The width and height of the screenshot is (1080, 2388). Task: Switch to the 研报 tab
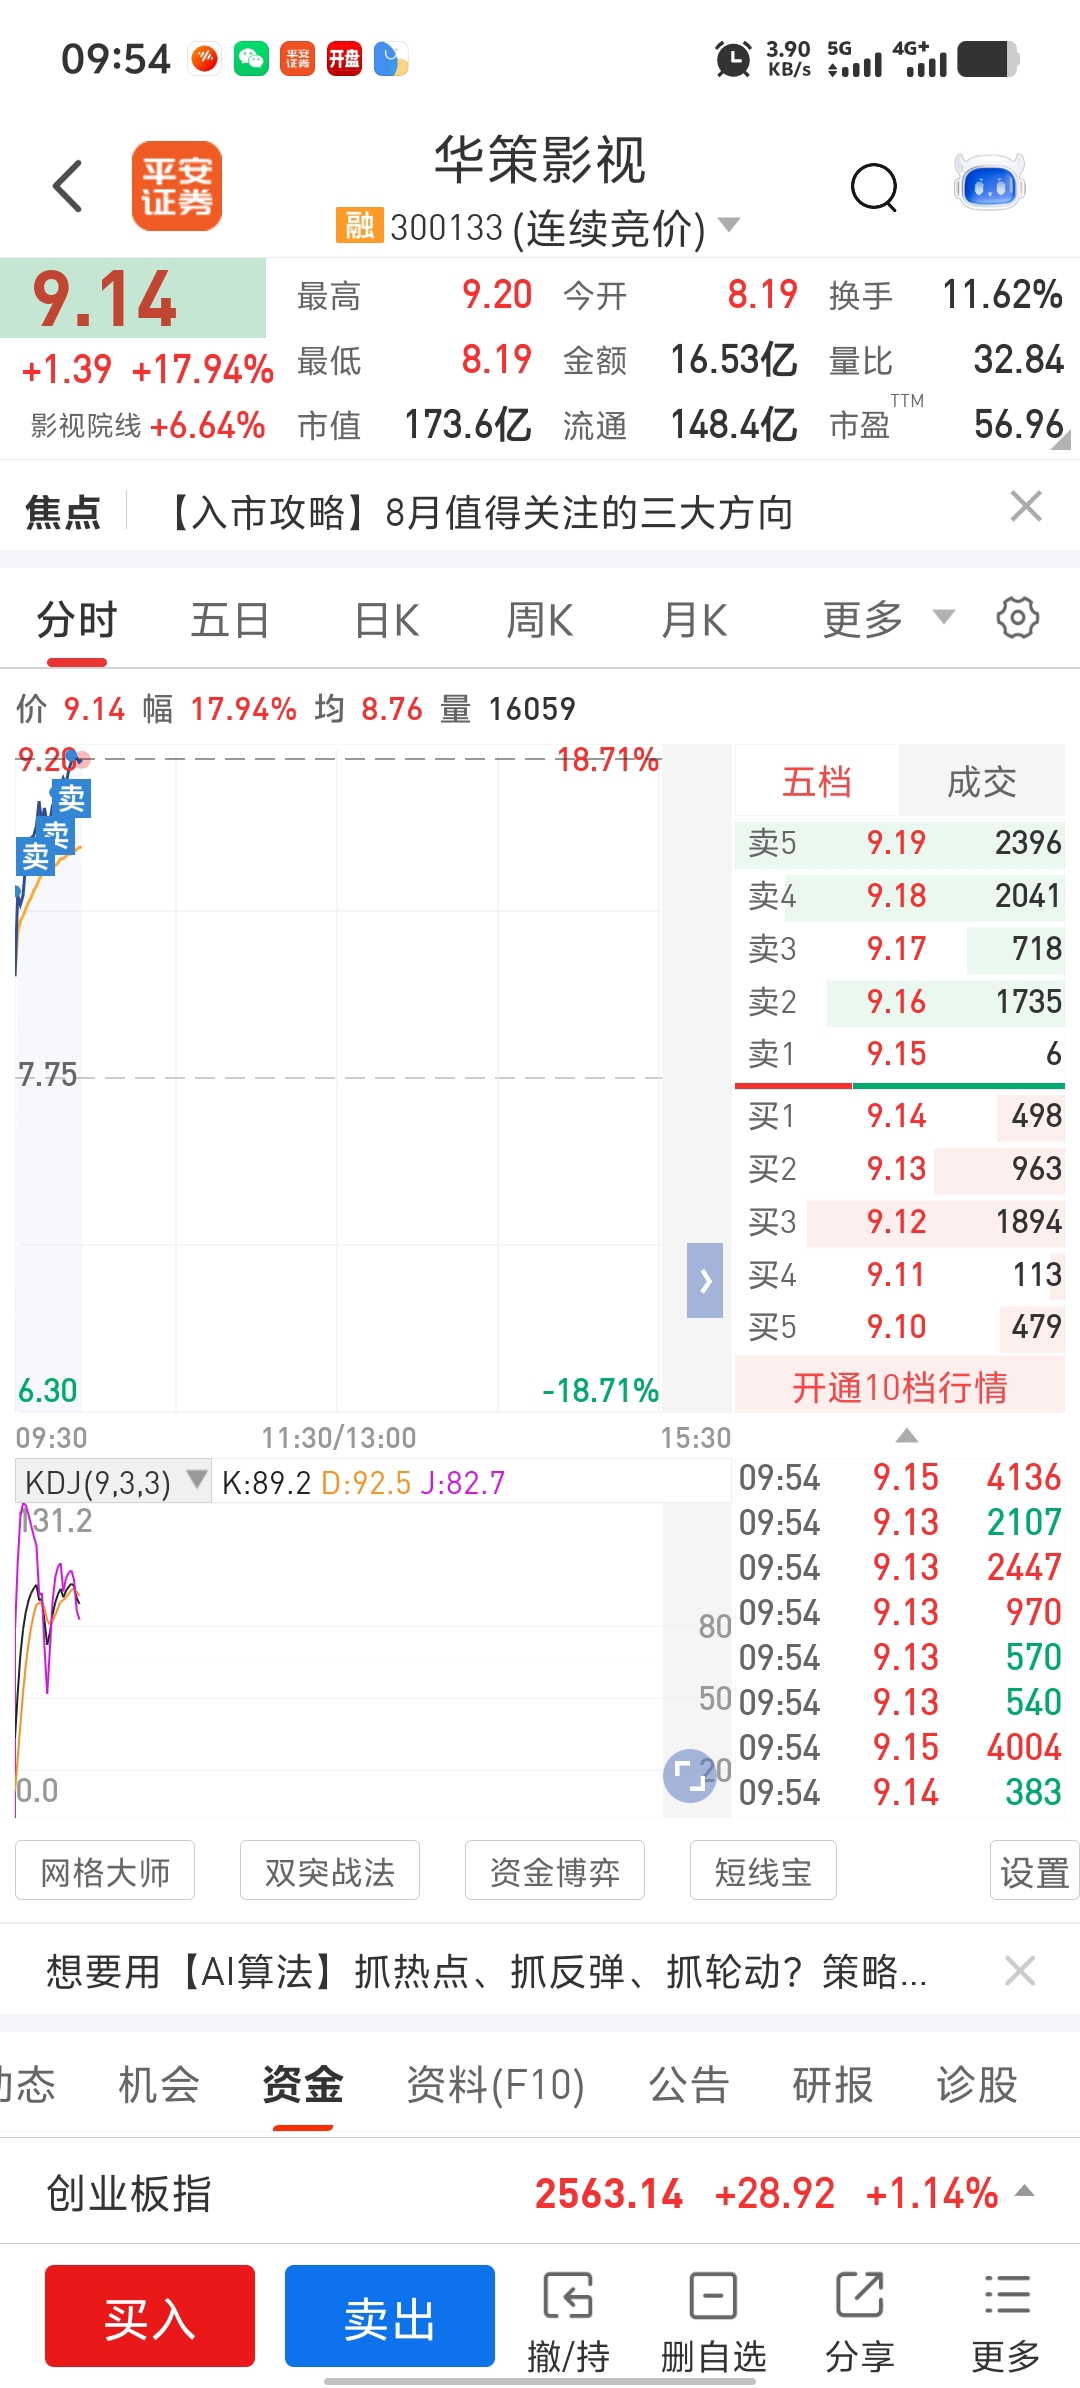click(x=833, y=2085)
